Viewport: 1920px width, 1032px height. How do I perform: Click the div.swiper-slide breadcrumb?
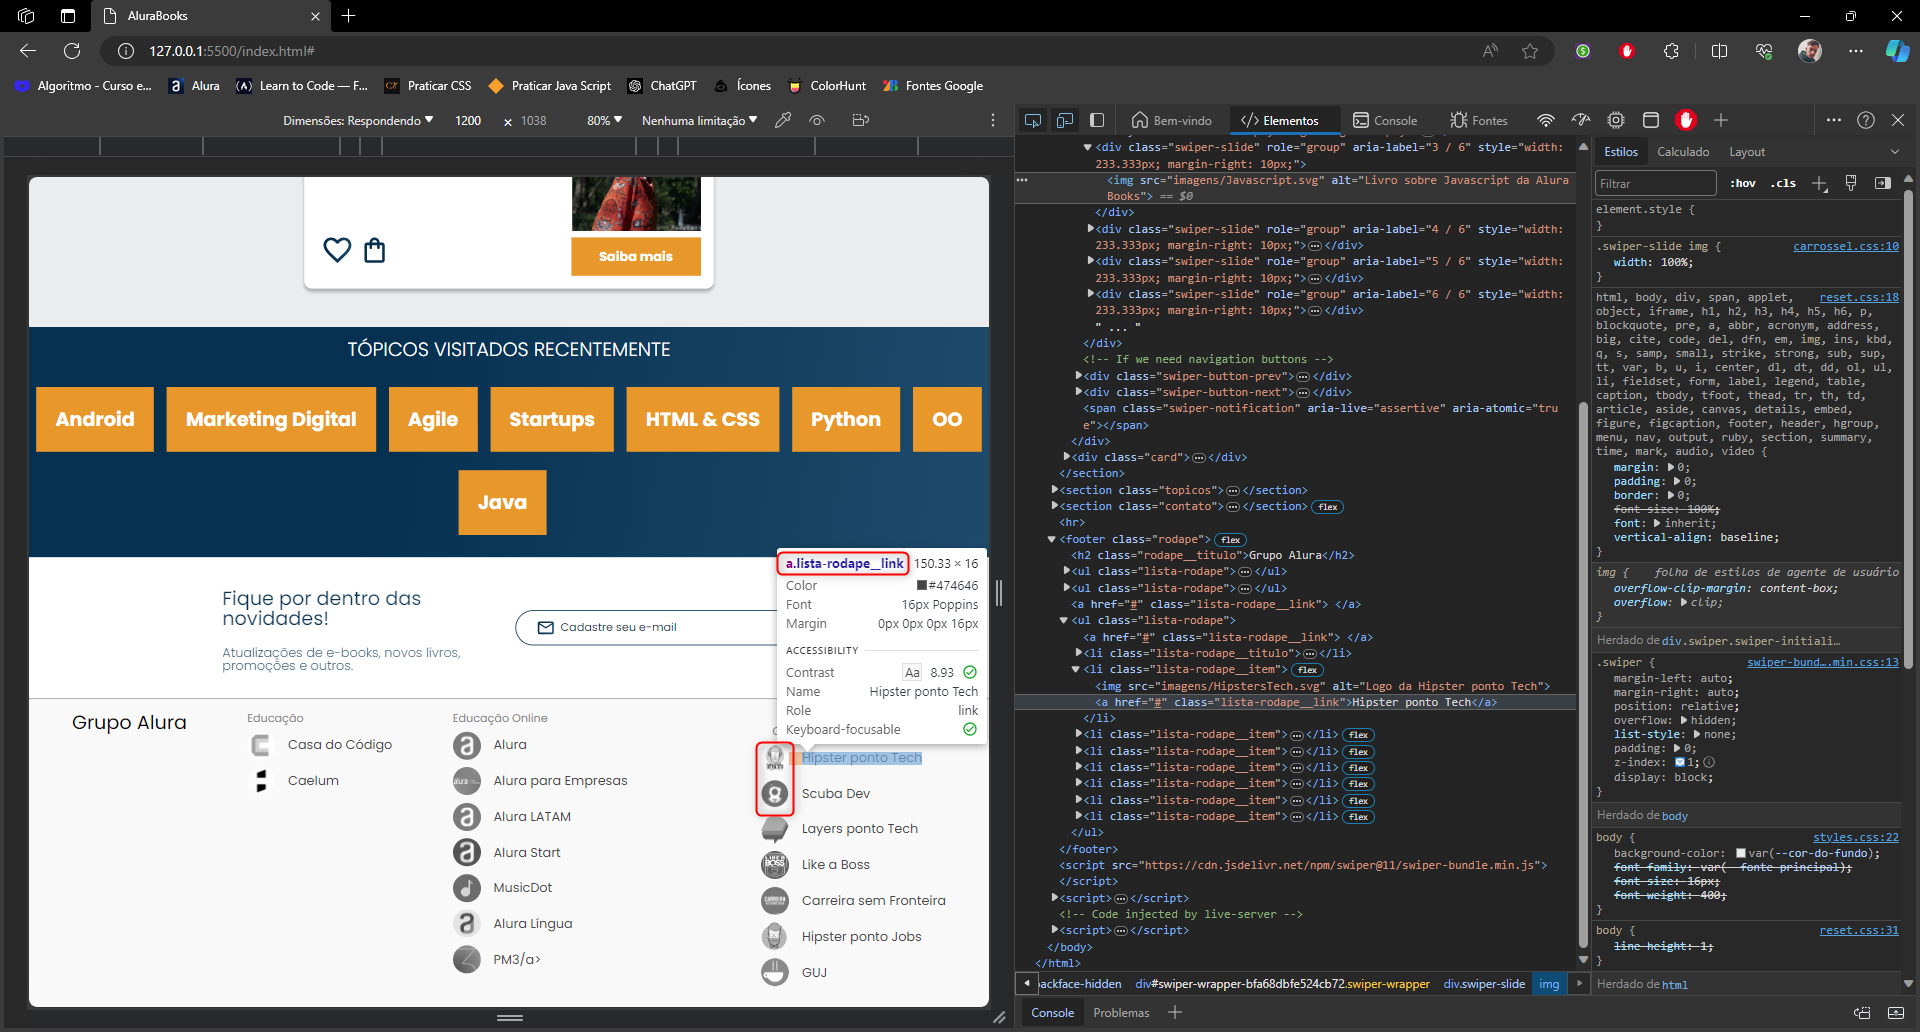pyautogui.click(x=1484, y=984)
